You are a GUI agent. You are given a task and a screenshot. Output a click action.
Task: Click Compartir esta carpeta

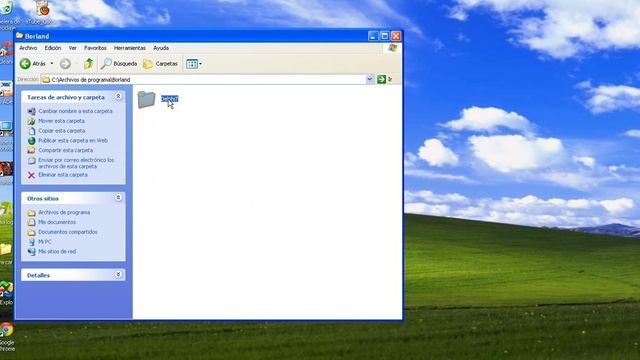65,150
